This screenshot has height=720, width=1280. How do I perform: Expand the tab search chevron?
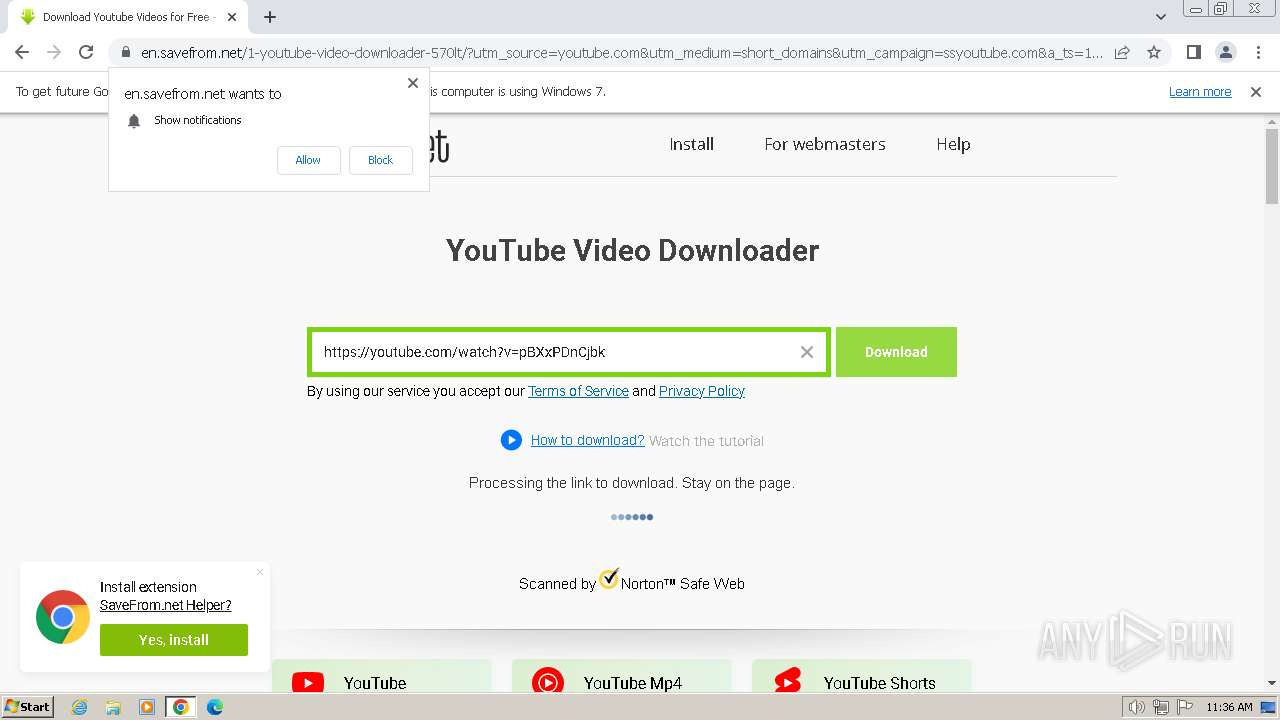click(x=1161, y=17)
